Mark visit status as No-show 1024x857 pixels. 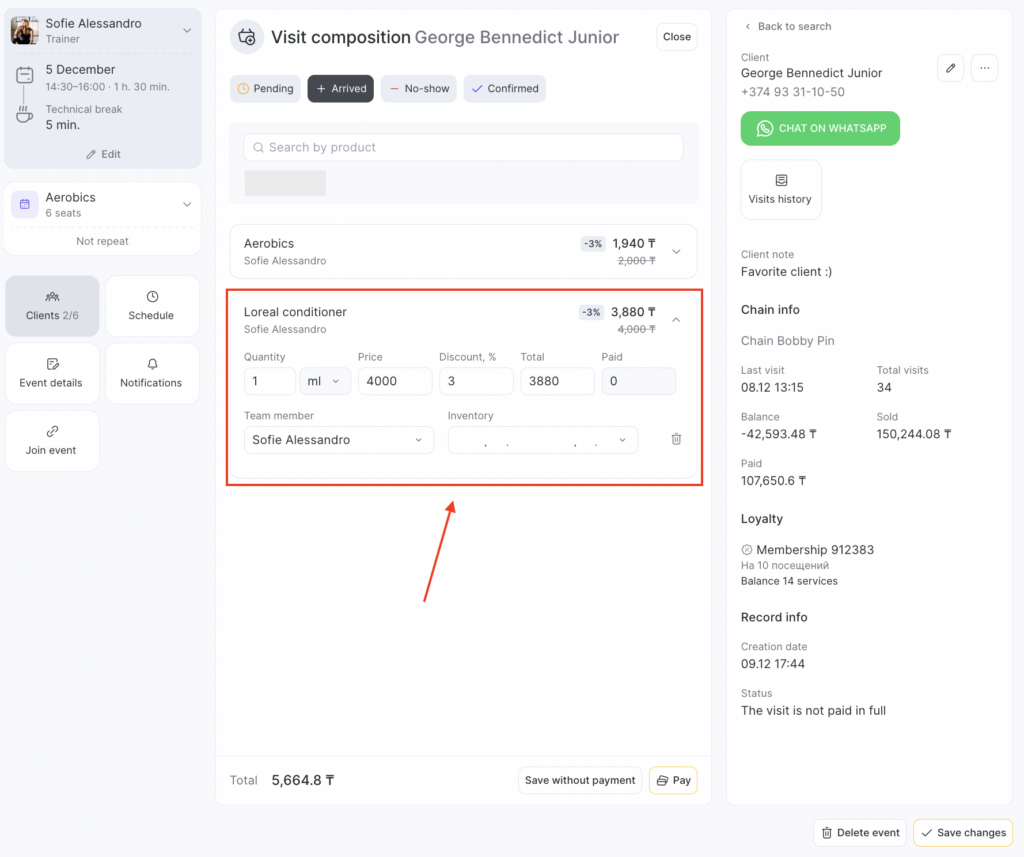pos(418,88)
